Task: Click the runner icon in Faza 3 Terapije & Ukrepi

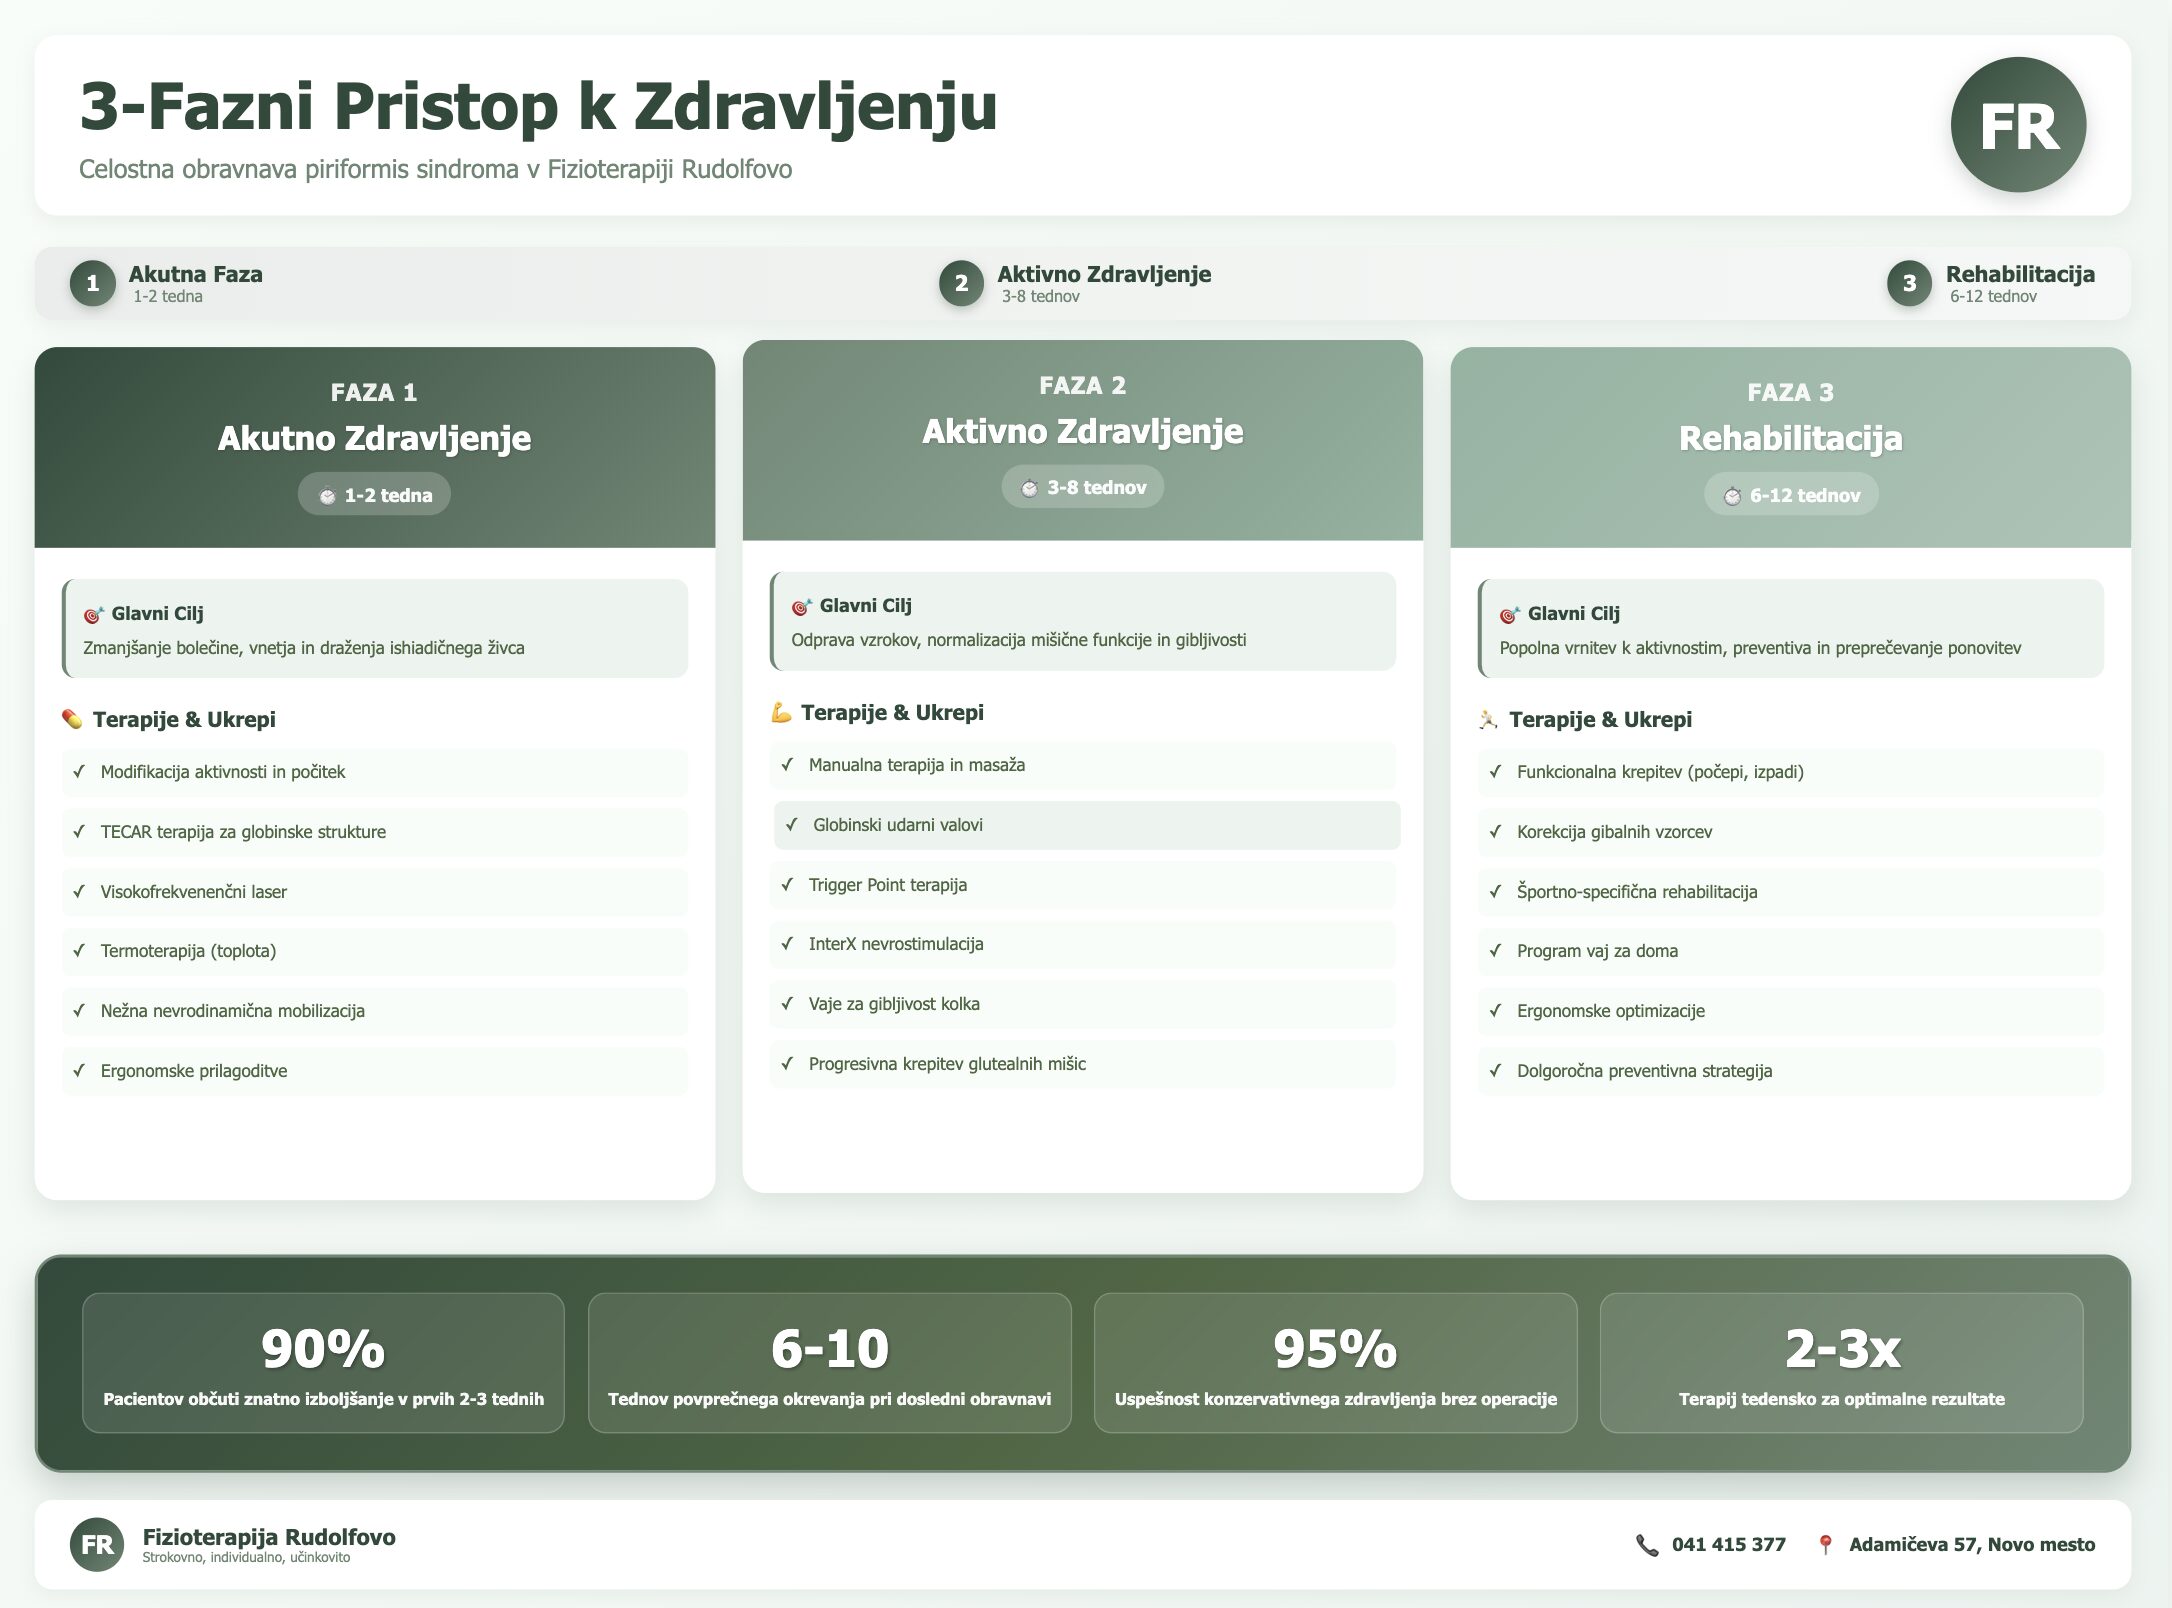Action: [1488, 719]
